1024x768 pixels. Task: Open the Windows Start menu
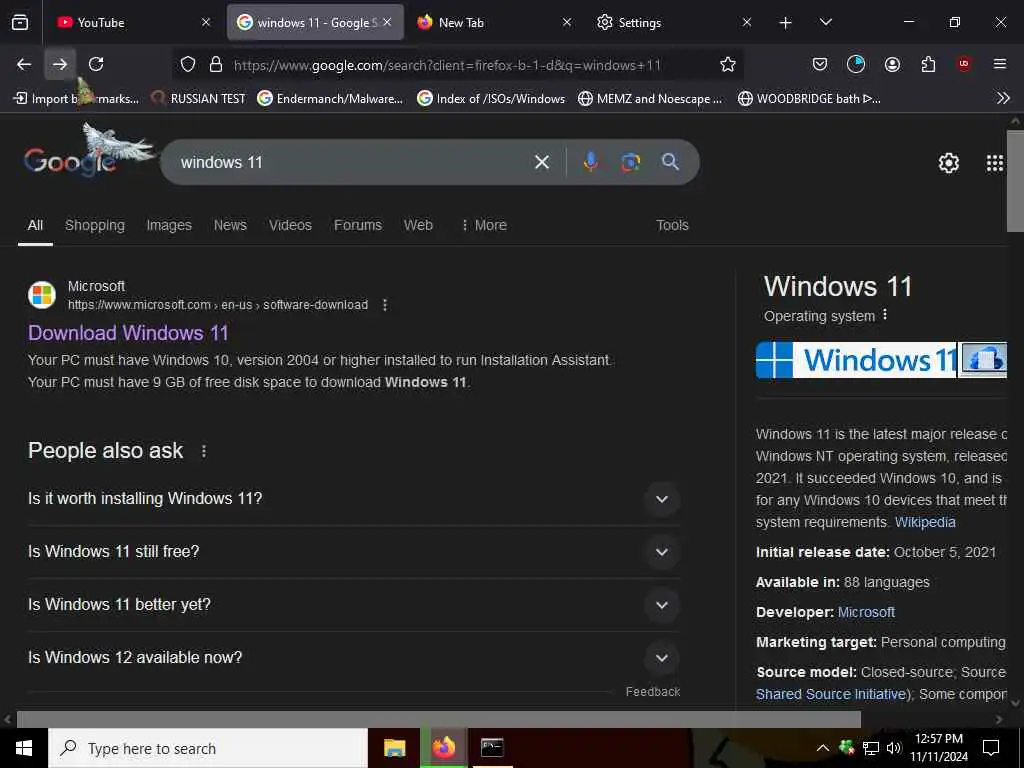click(24, 748)
